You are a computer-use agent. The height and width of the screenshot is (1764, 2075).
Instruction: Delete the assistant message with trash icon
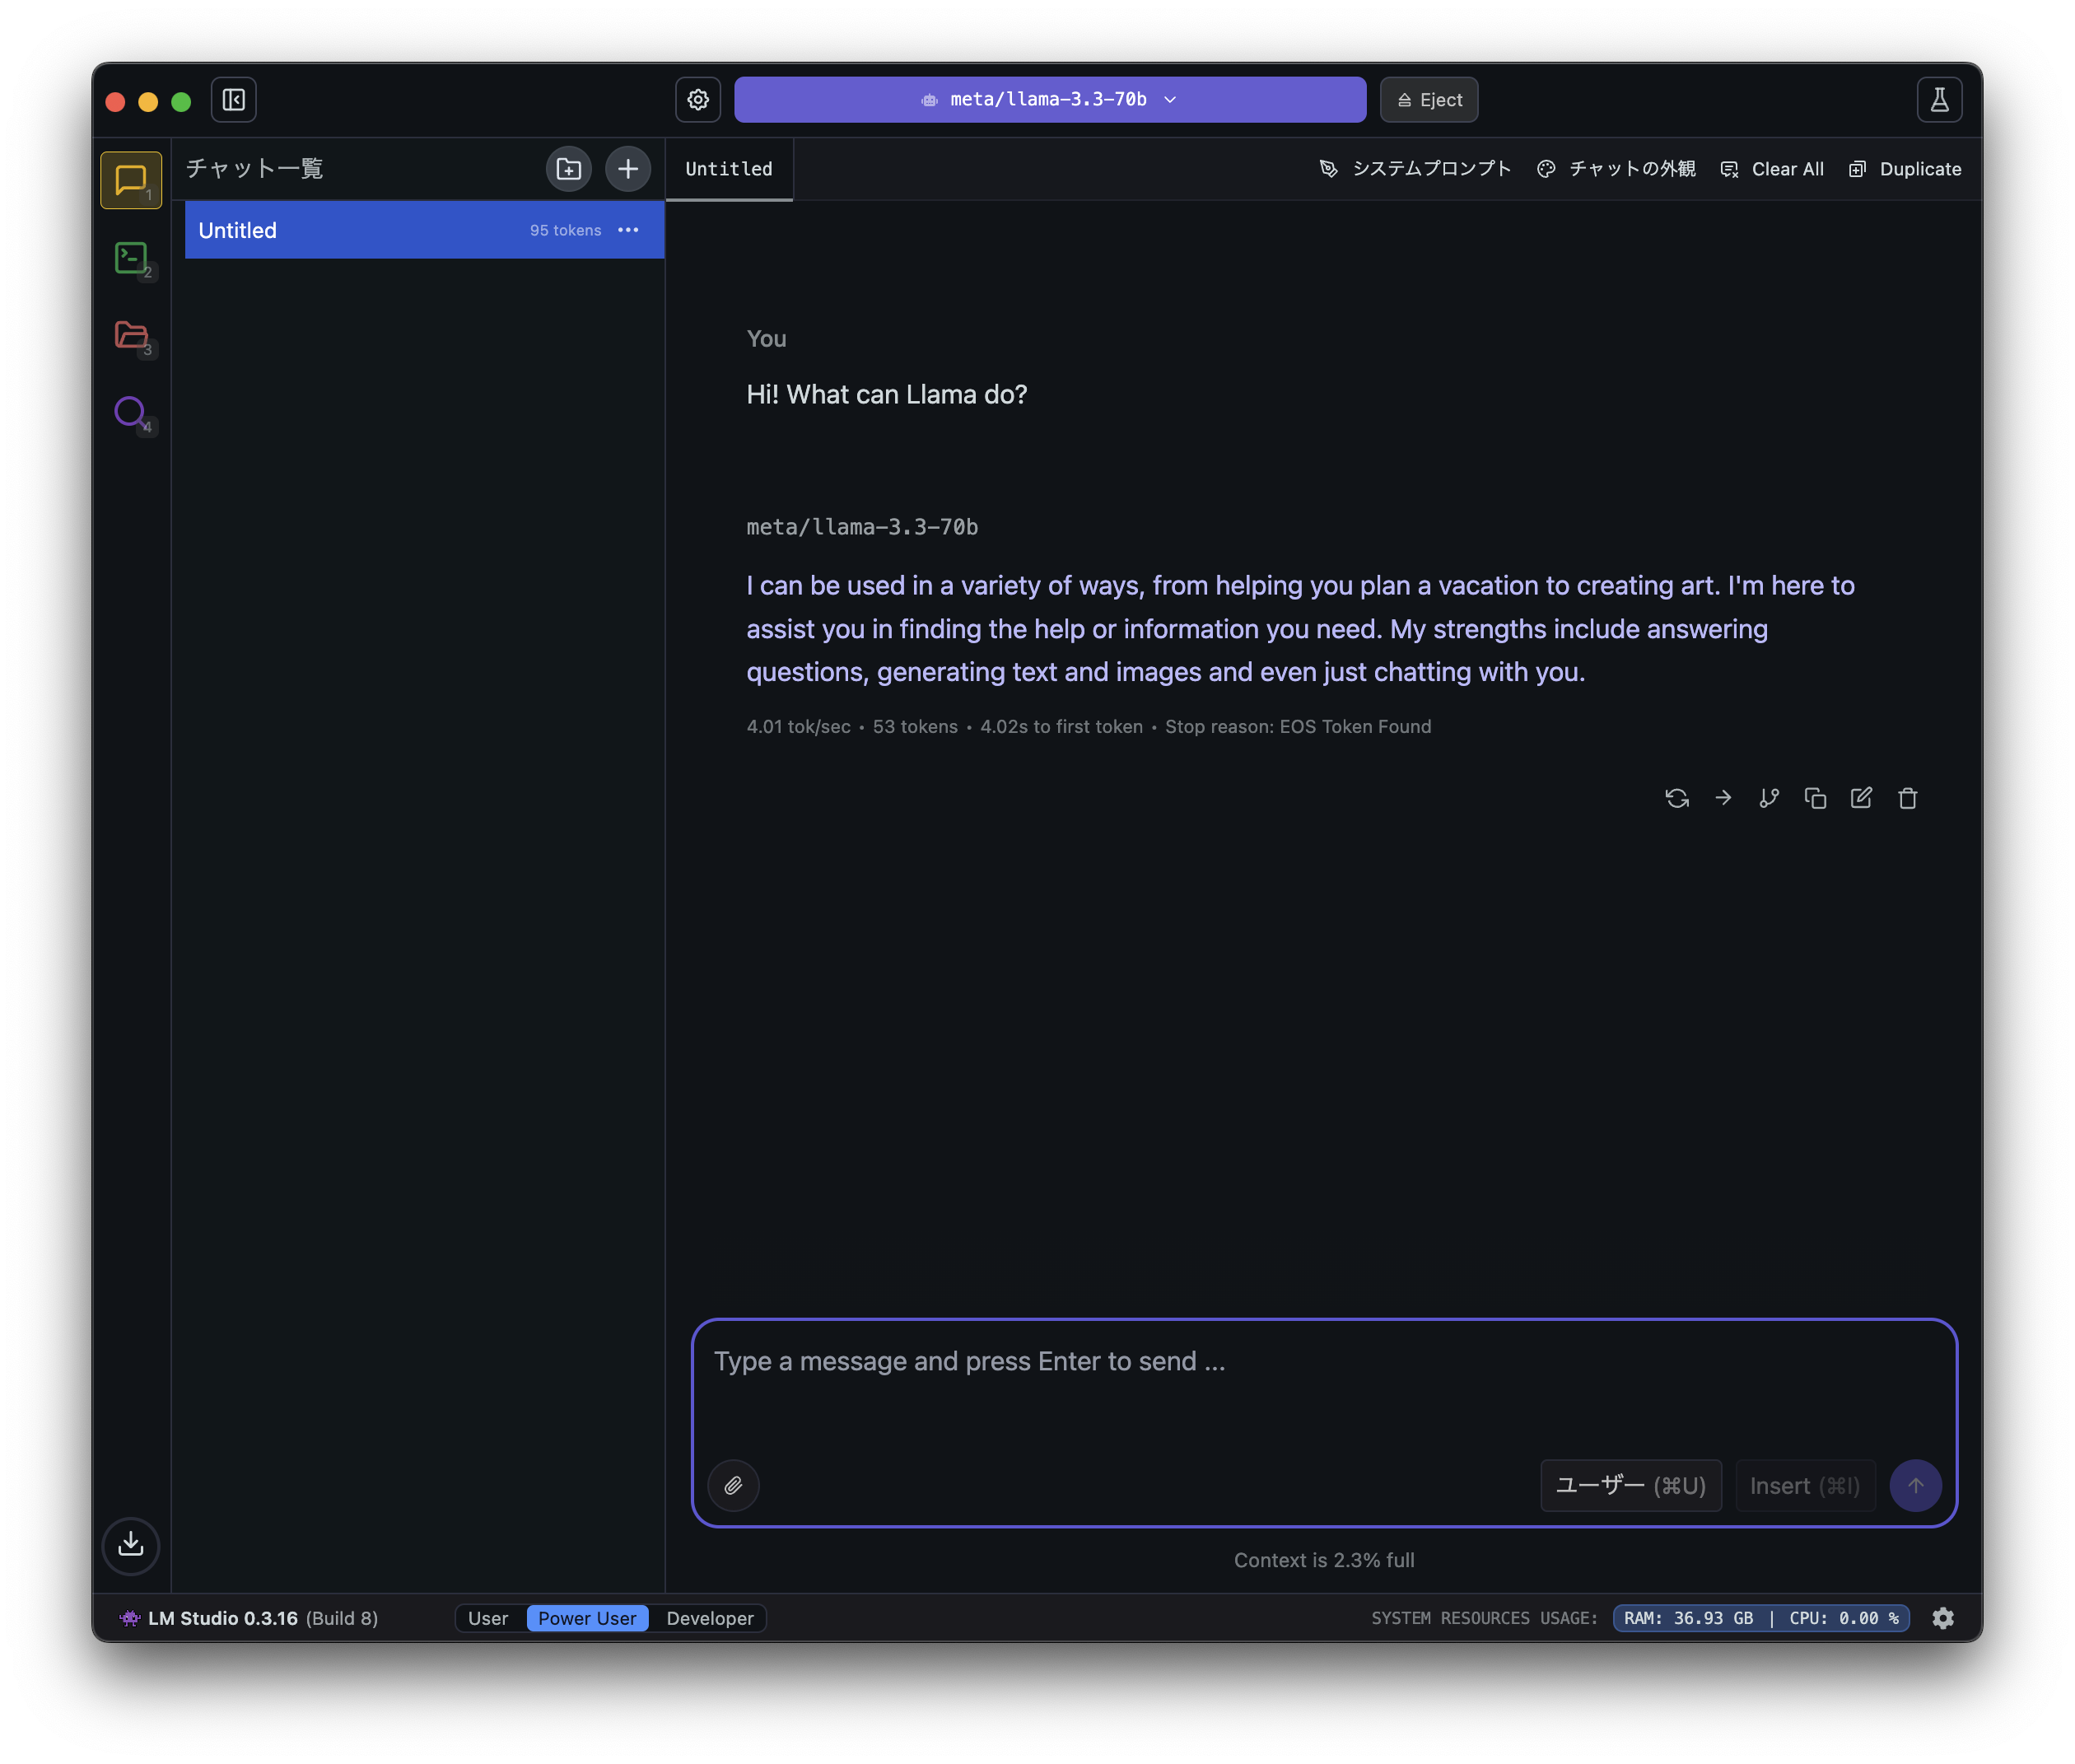[x=1907, y=798]
